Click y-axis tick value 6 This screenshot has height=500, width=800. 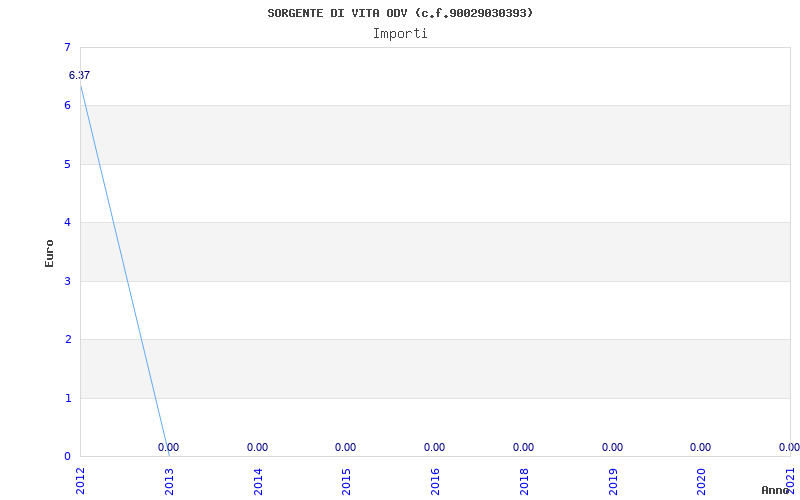[67, 105]
